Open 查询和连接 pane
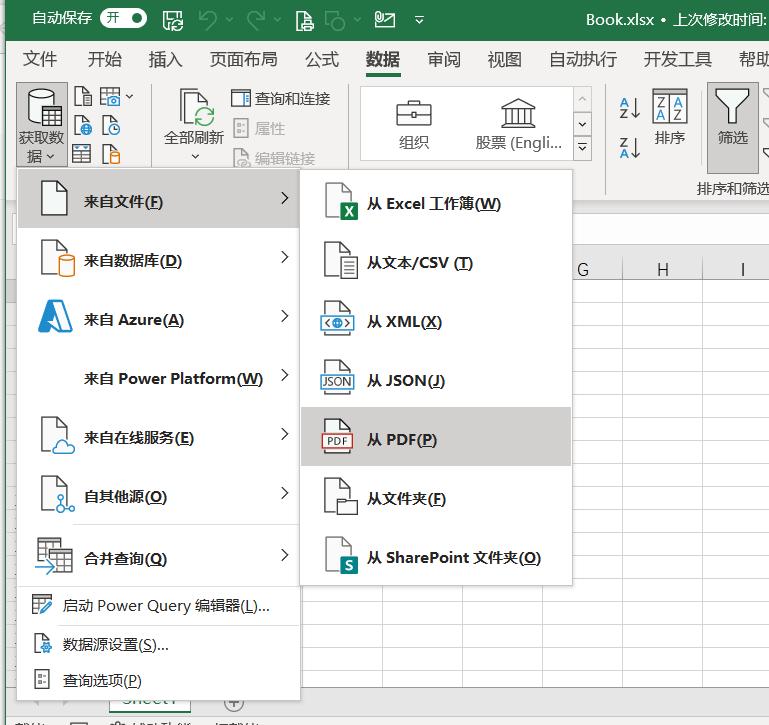The width and height of the screenshot is (769, 725). [x=281, y=99]
